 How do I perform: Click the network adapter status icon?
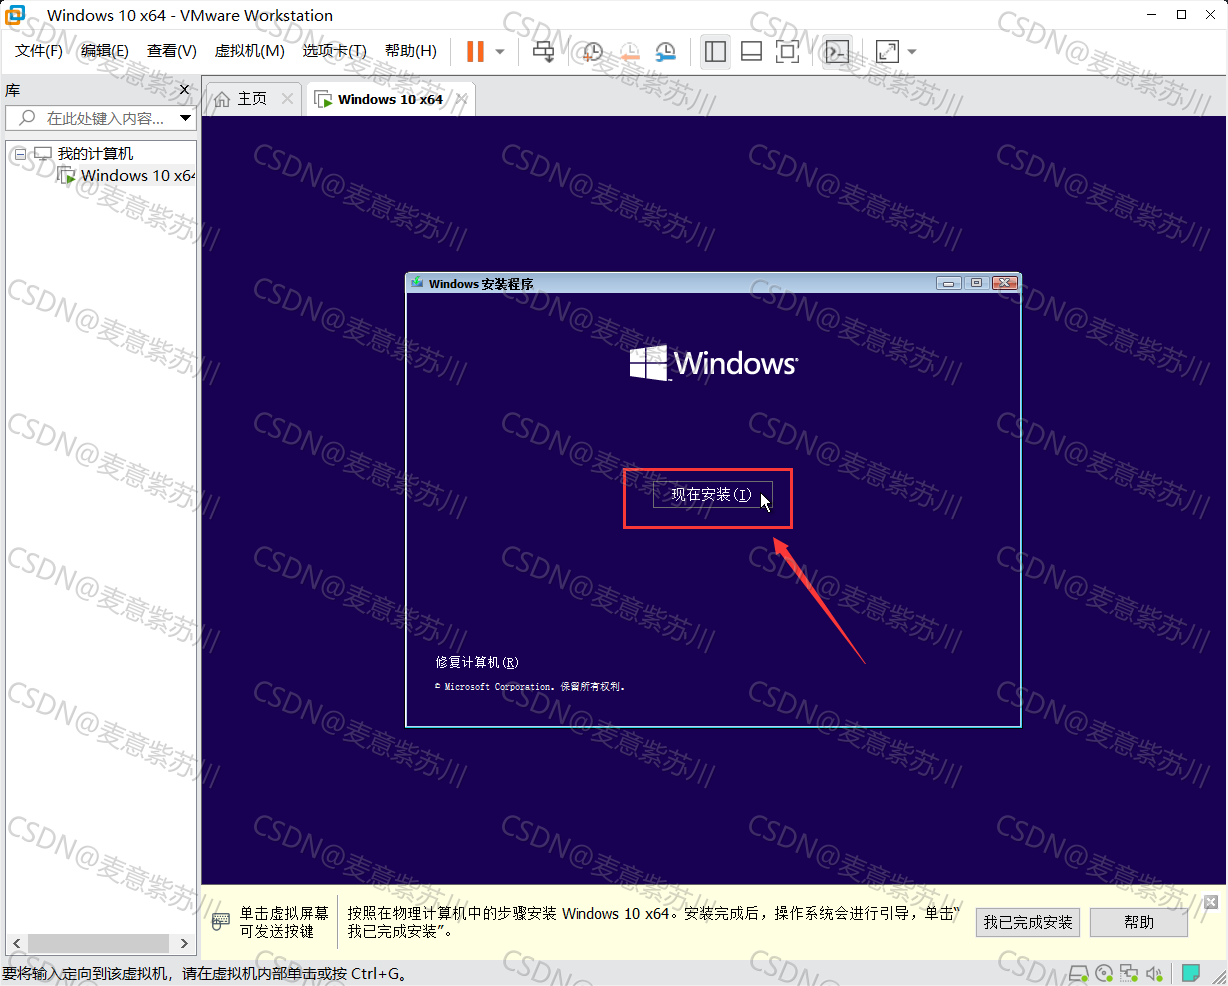point(1129,973)
